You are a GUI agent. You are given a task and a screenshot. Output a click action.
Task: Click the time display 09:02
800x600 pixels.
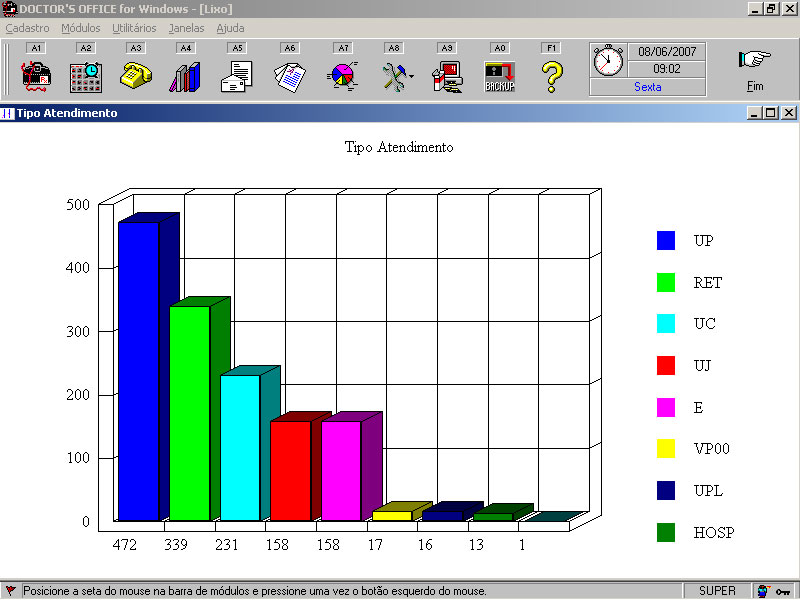point(667,69)
